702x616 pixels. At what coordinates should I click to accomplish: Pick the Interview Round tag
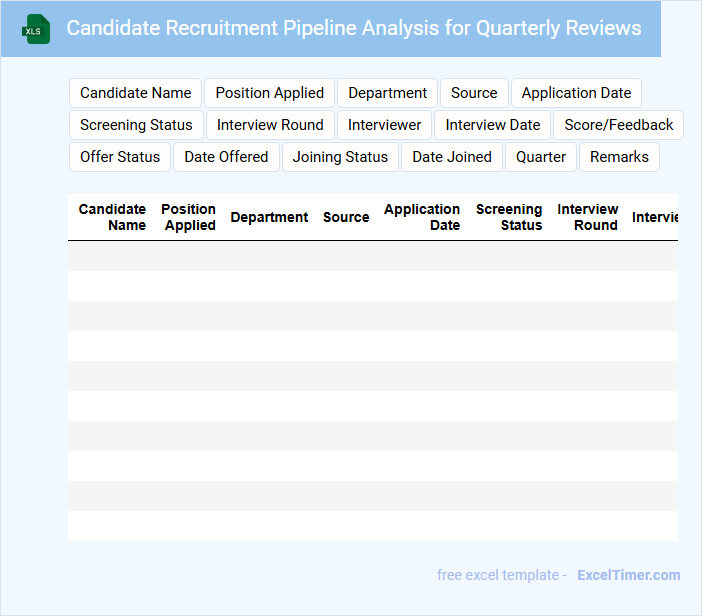[270, 125]
